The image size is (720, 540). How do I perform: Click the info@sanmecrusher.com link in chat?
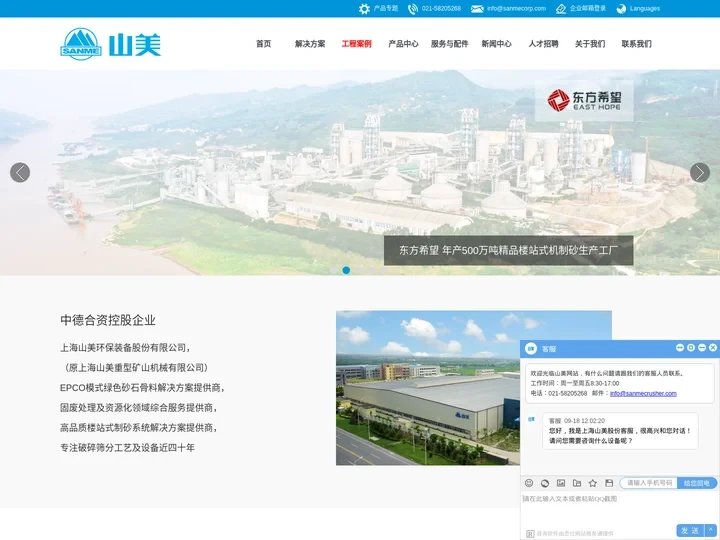pyautogui.click(x=643, y=394)
